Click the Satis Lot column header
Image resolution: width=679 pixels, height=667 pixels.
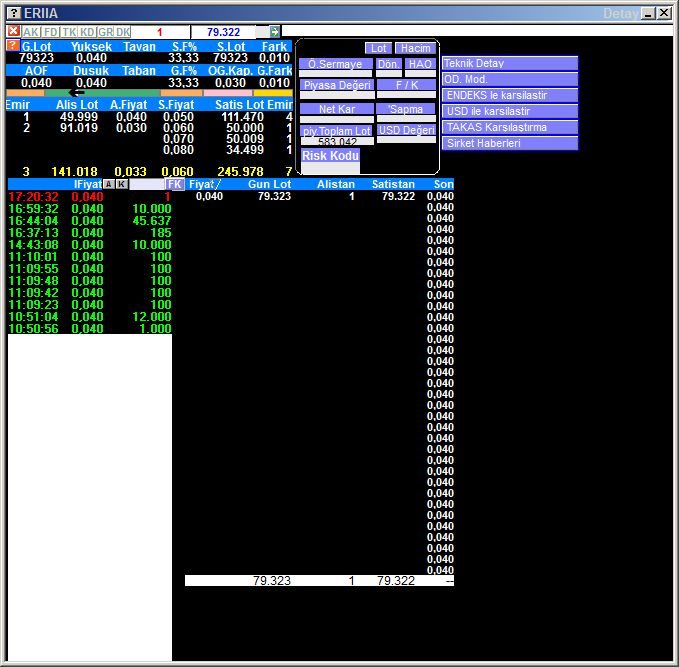click(x=239, y=105)
